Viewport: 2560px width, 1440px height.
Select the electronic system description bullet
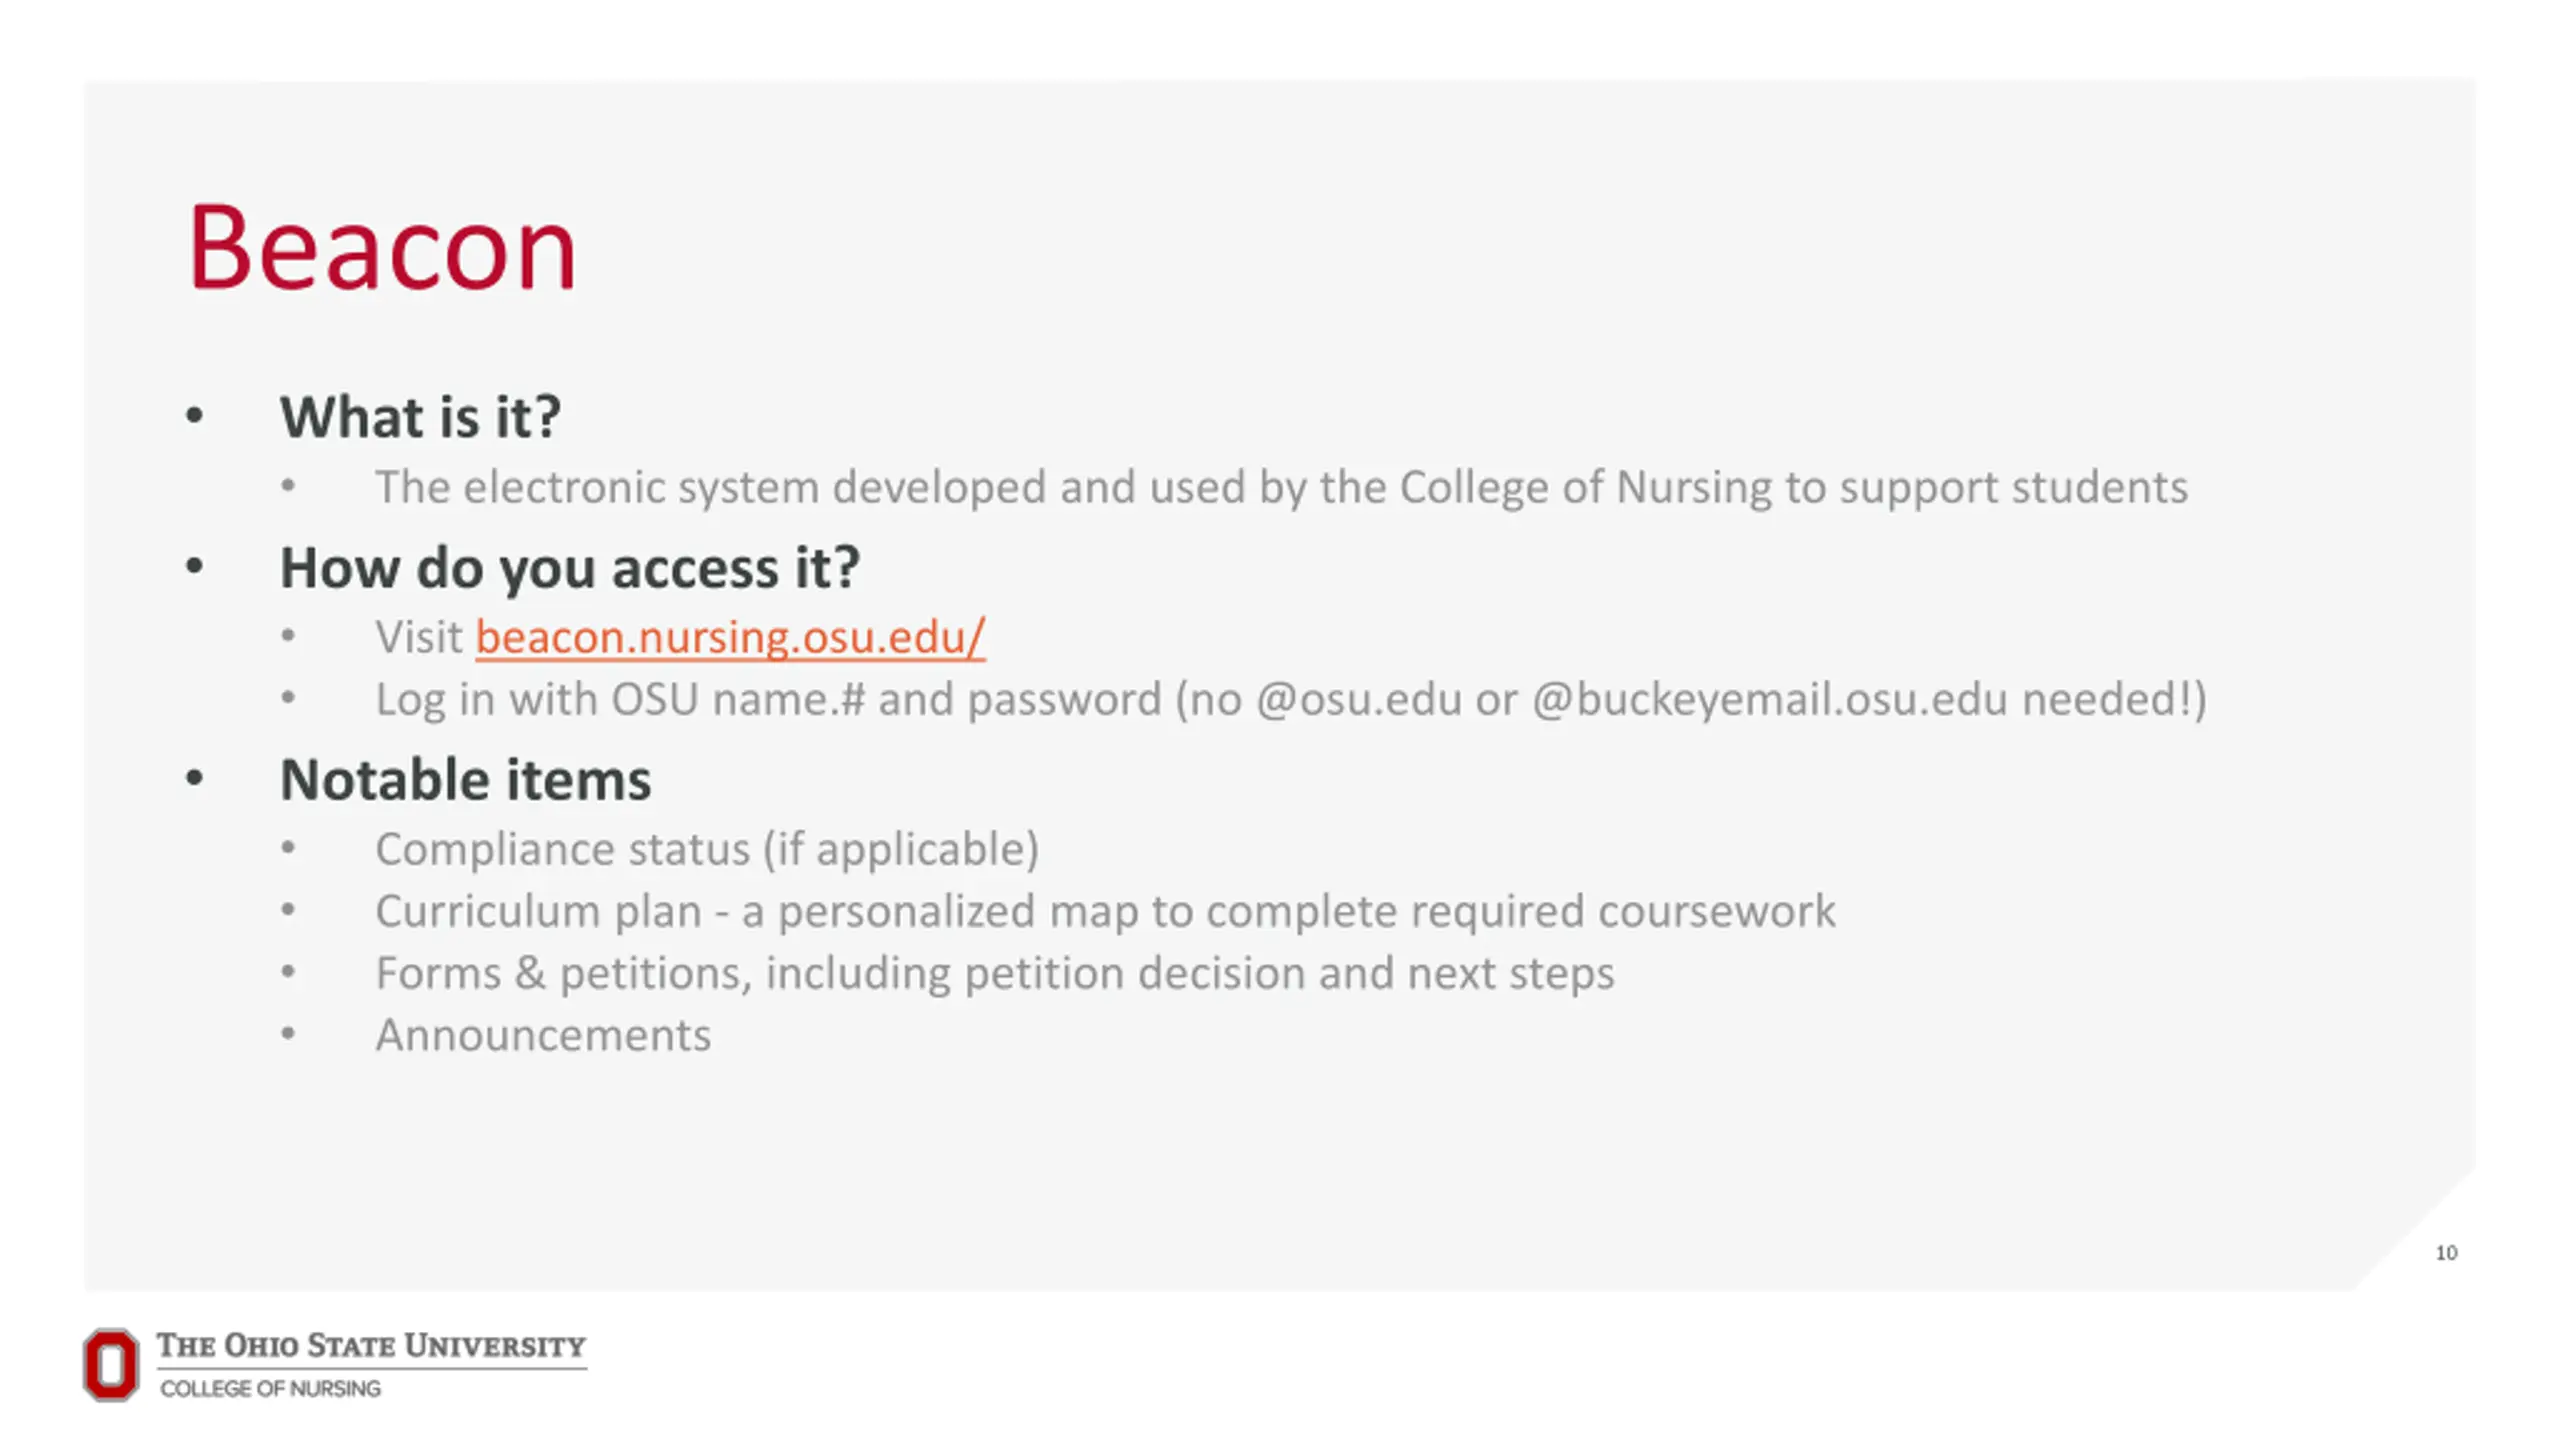1281,487
